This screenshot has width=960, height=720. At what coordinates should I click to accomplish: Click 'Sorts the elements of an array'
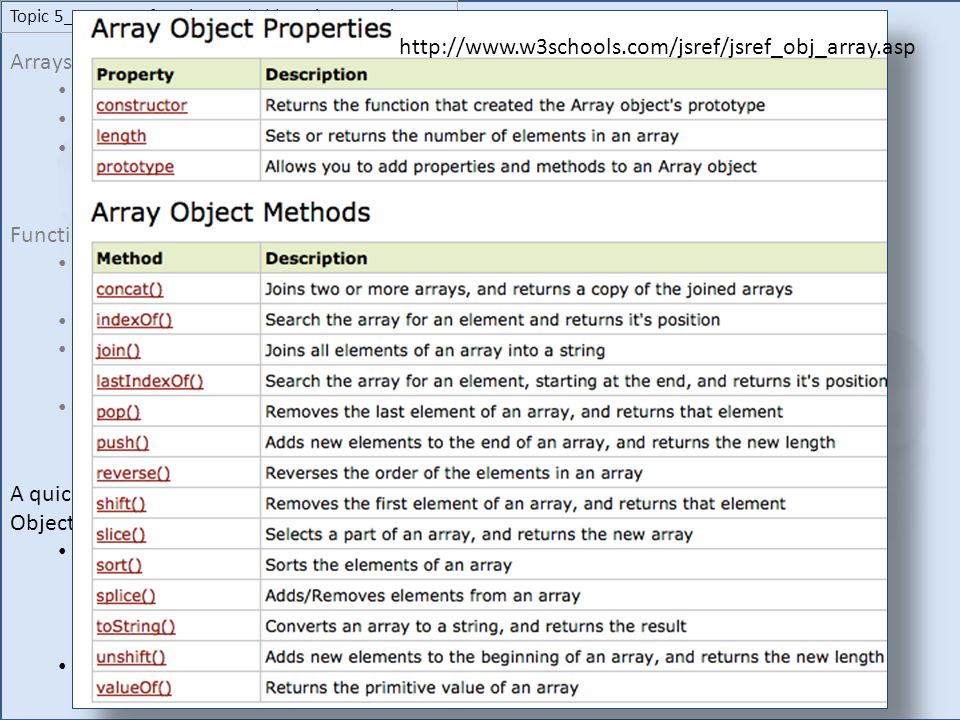[388, 564]
